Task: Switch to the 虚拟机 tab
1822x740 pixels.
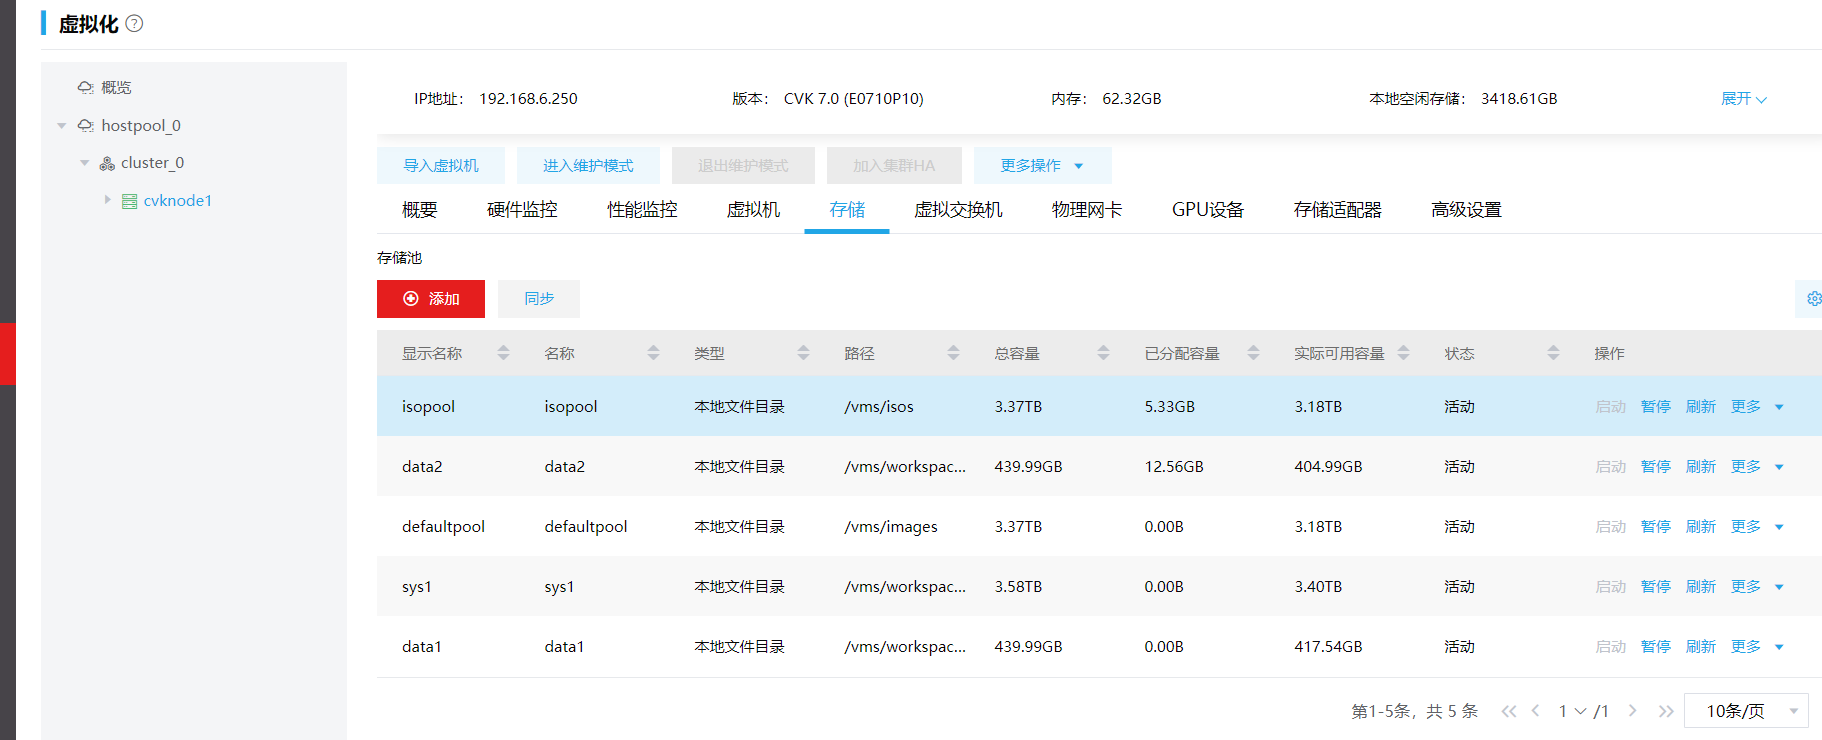Action: tap(753, 210)
